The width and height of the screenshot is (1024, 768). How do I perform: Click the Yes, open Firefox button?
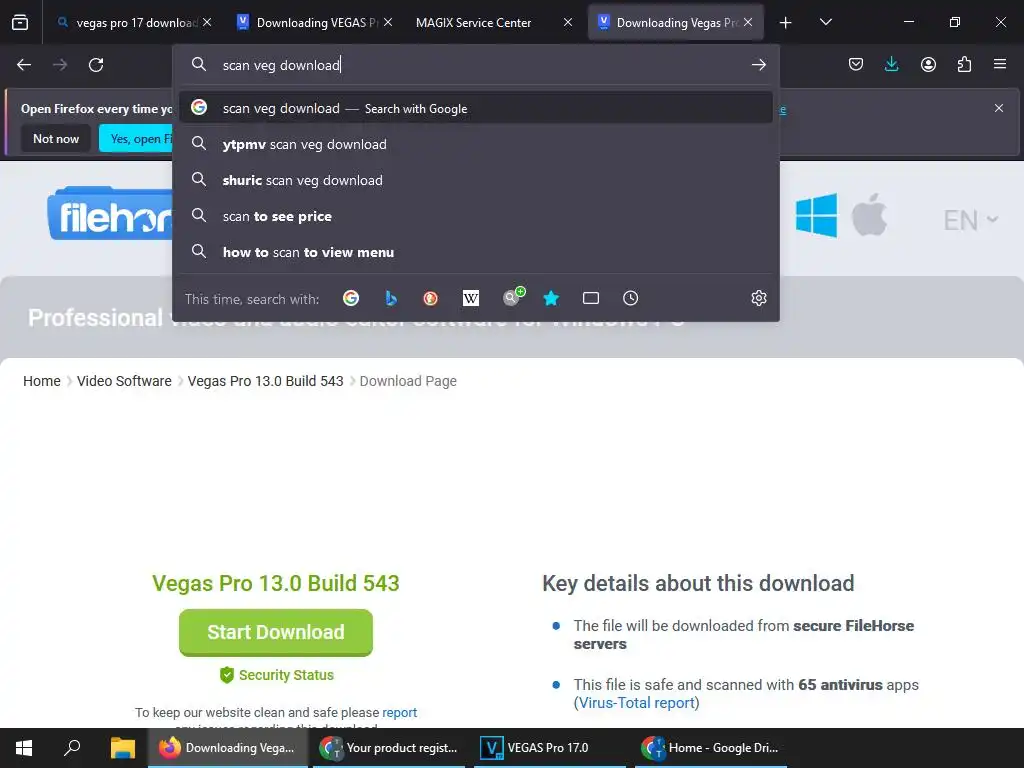pyautogui.click(x=136, y=138)
